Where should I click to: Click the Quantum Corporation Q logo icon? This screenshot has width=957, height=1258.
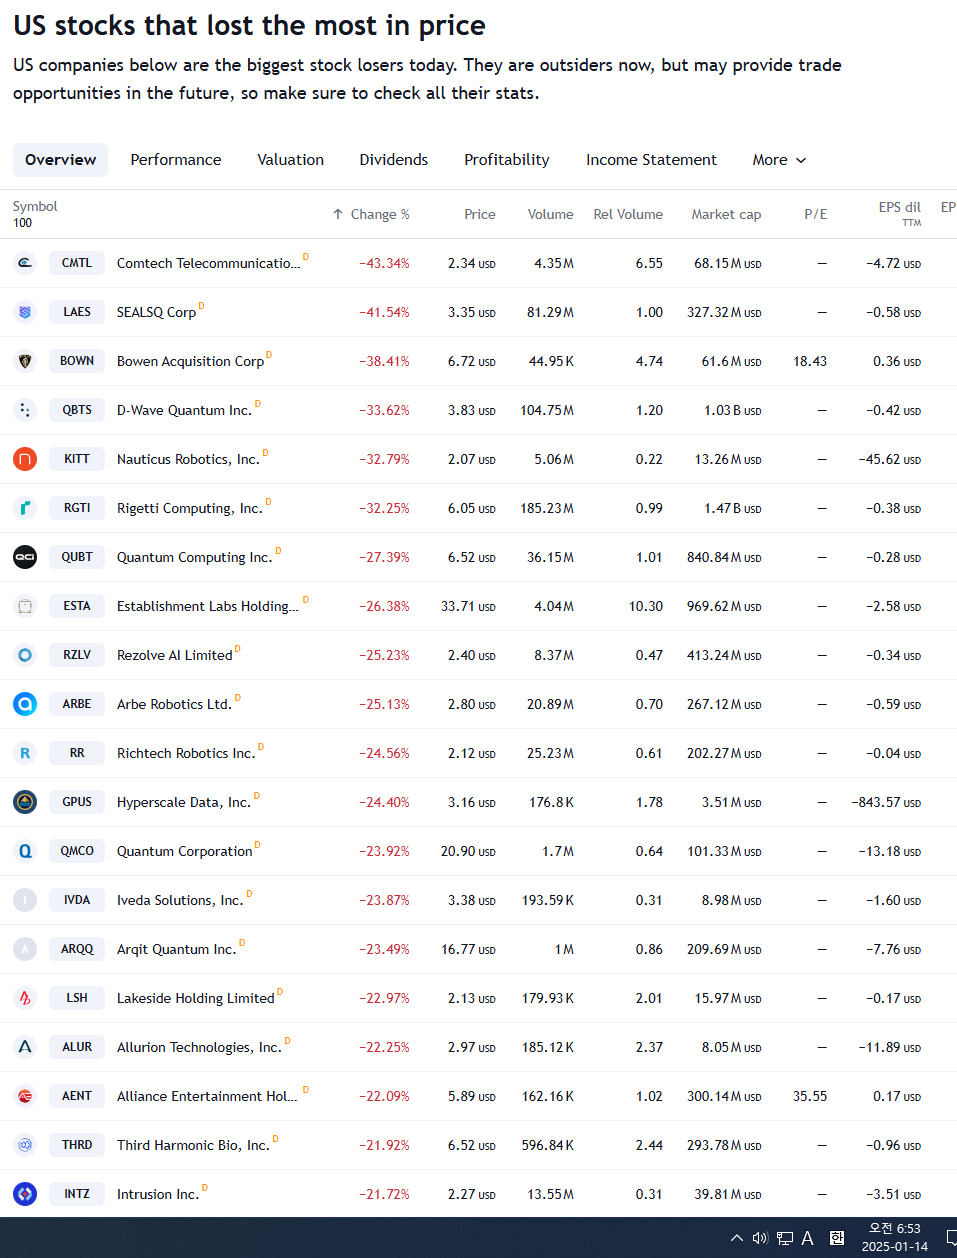[25, 851]
